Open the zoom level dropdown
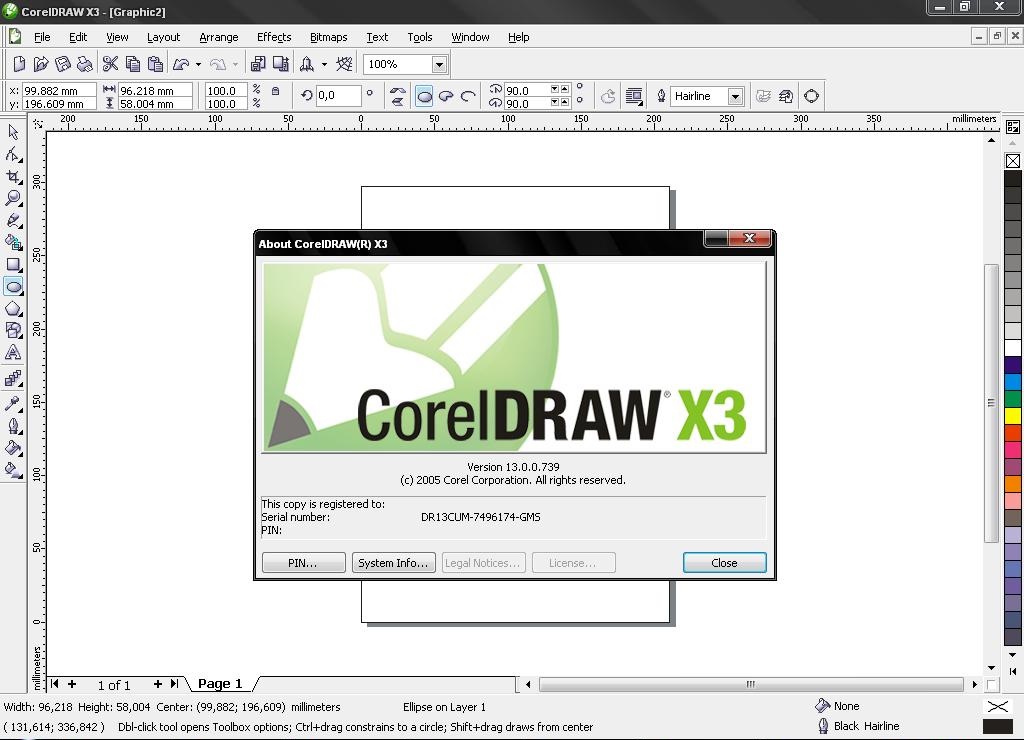1030x740 pixels. click(x=438, y=64)
